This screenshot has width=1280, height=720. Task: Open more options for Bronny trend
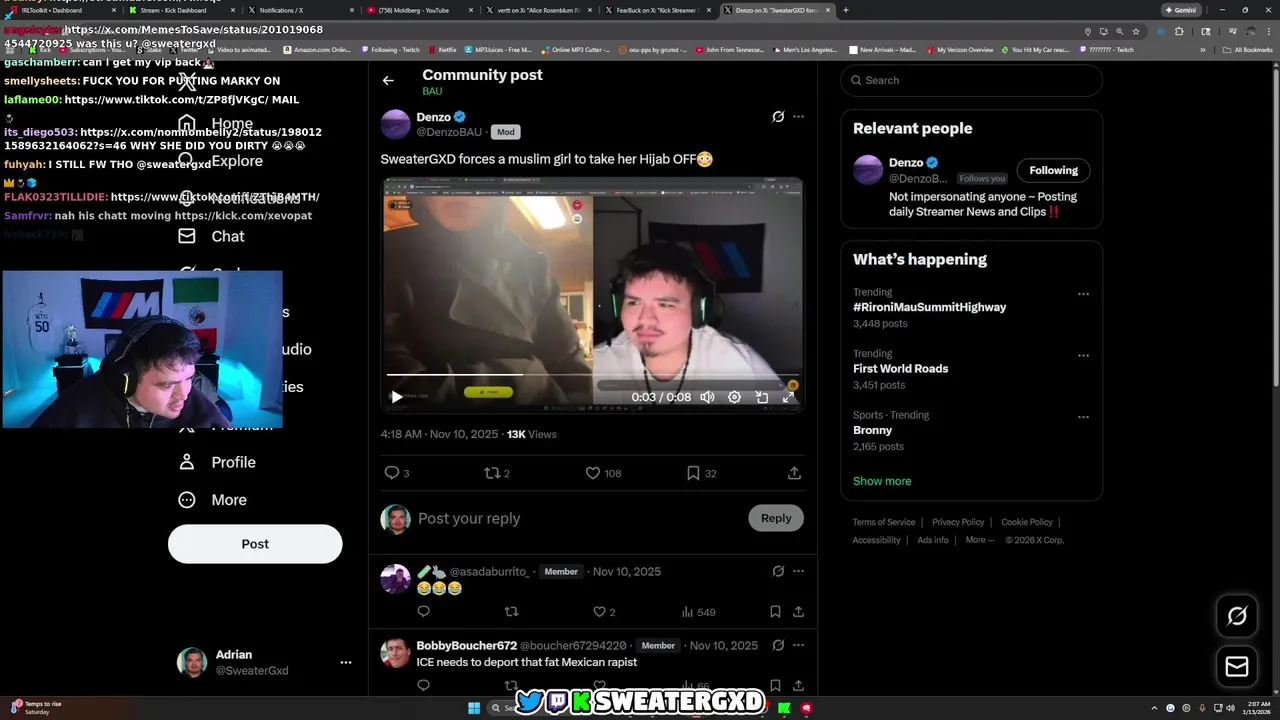point(1083,417)
